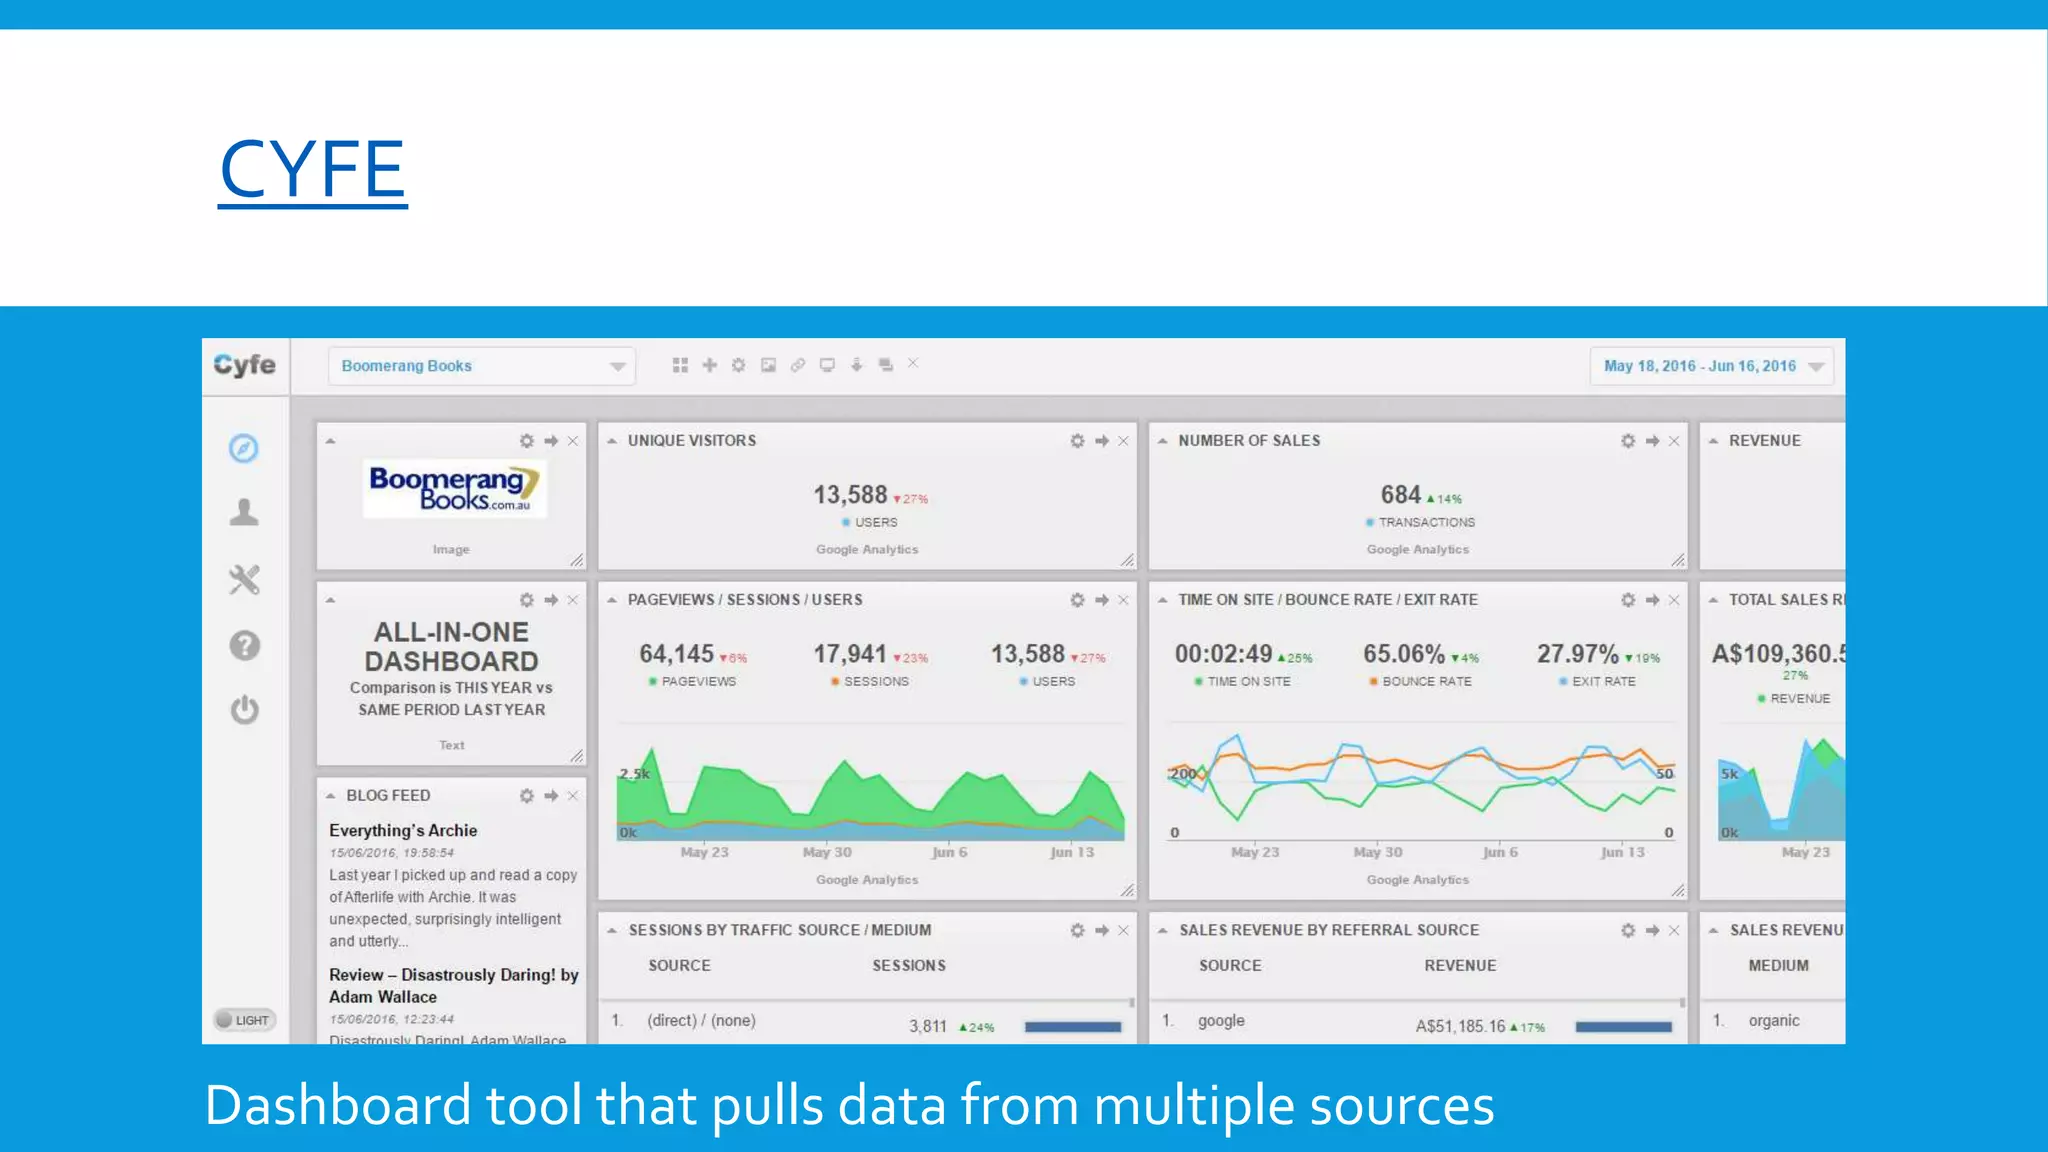Toggle PAGEVIEWS series legend
Screen dimensions: 2048x1152
click(x=692, y=682)
